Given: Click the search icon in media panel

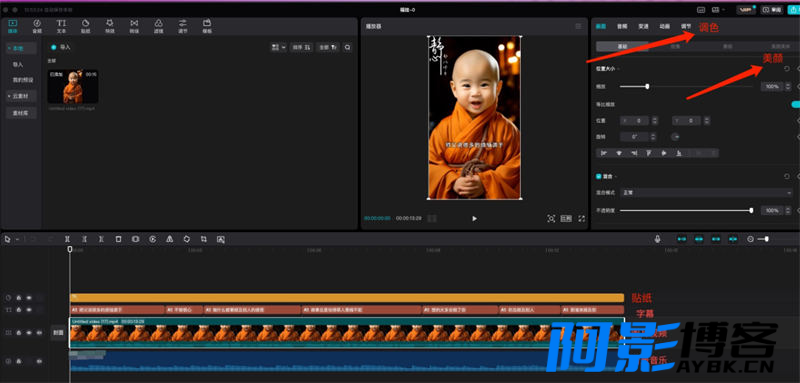Looking at the screenshot, I should (x=347, y=47).
